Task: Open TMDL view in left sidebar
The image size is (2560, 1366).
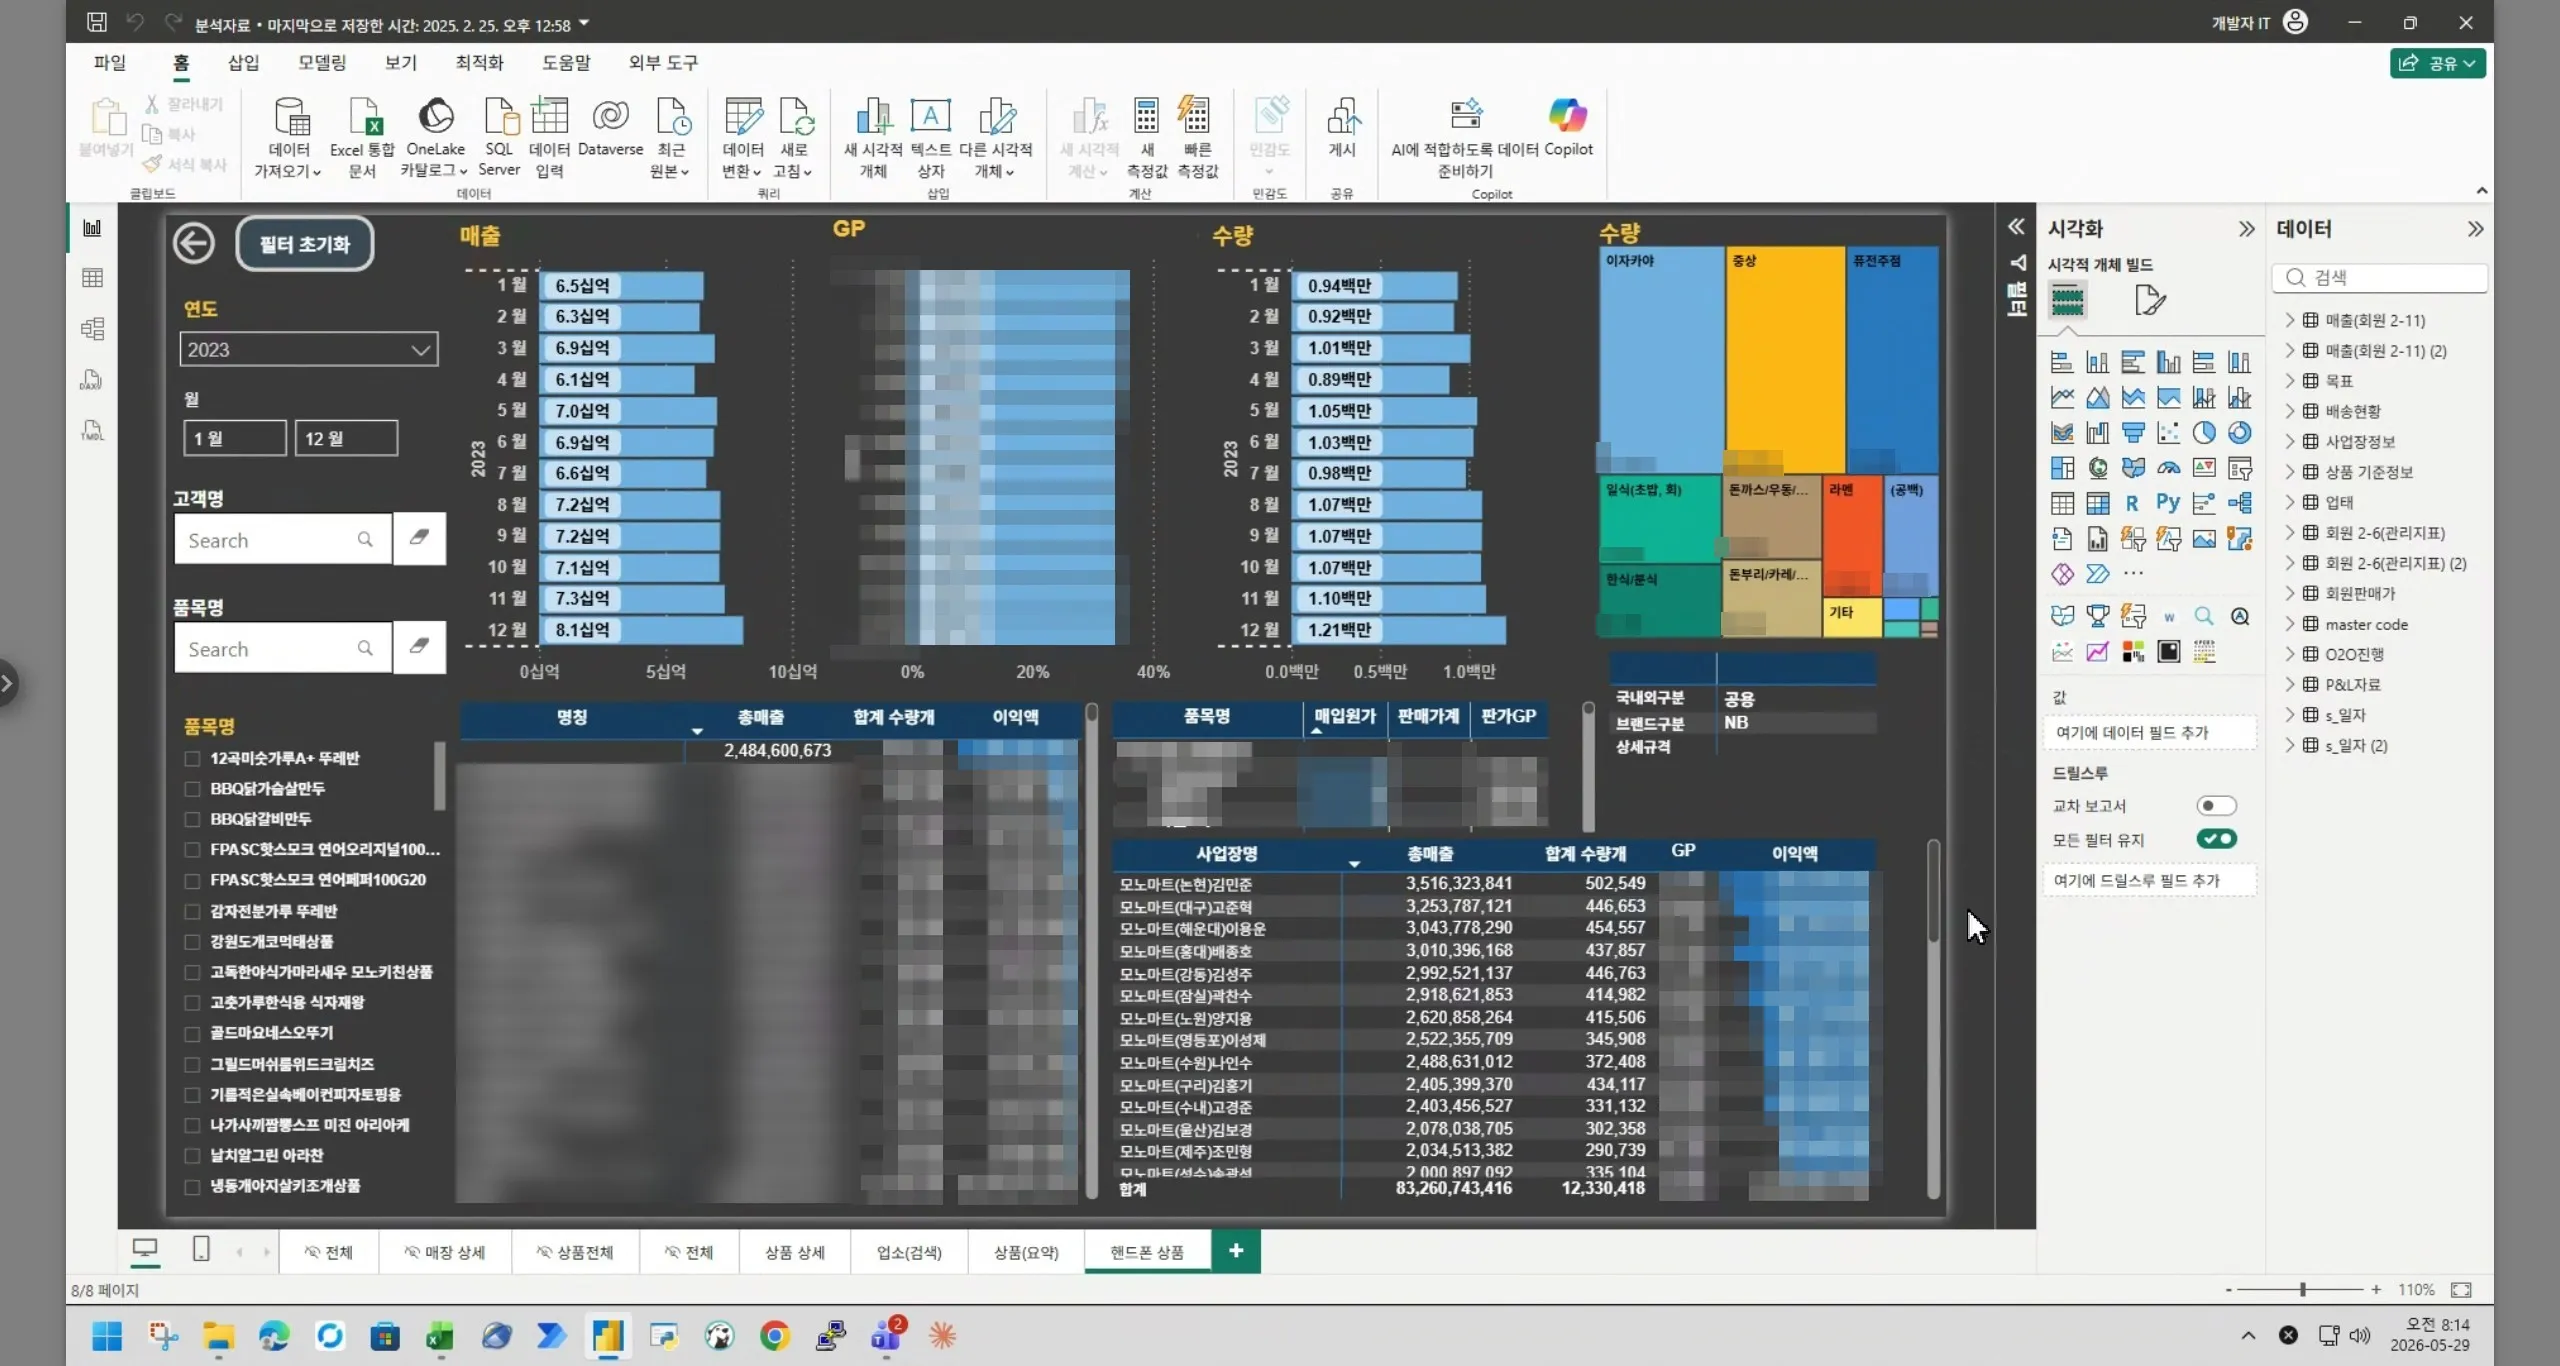Action: pyautogui.click(x=92, y=431)
